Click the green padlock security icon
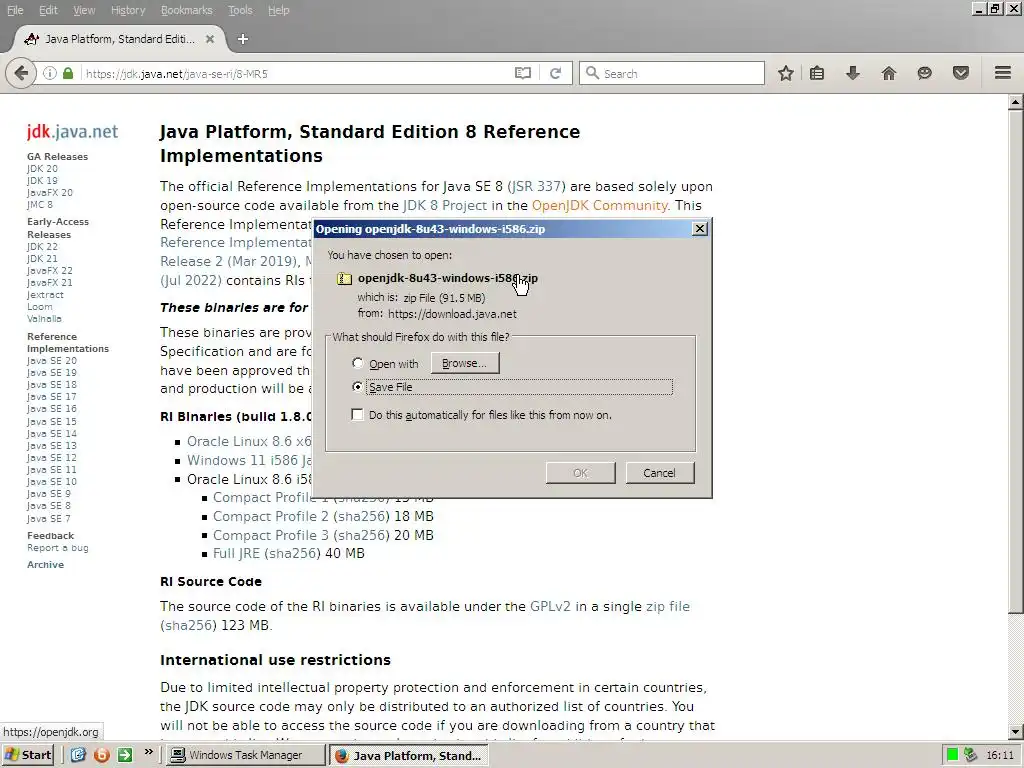 (x=68, y=73)
